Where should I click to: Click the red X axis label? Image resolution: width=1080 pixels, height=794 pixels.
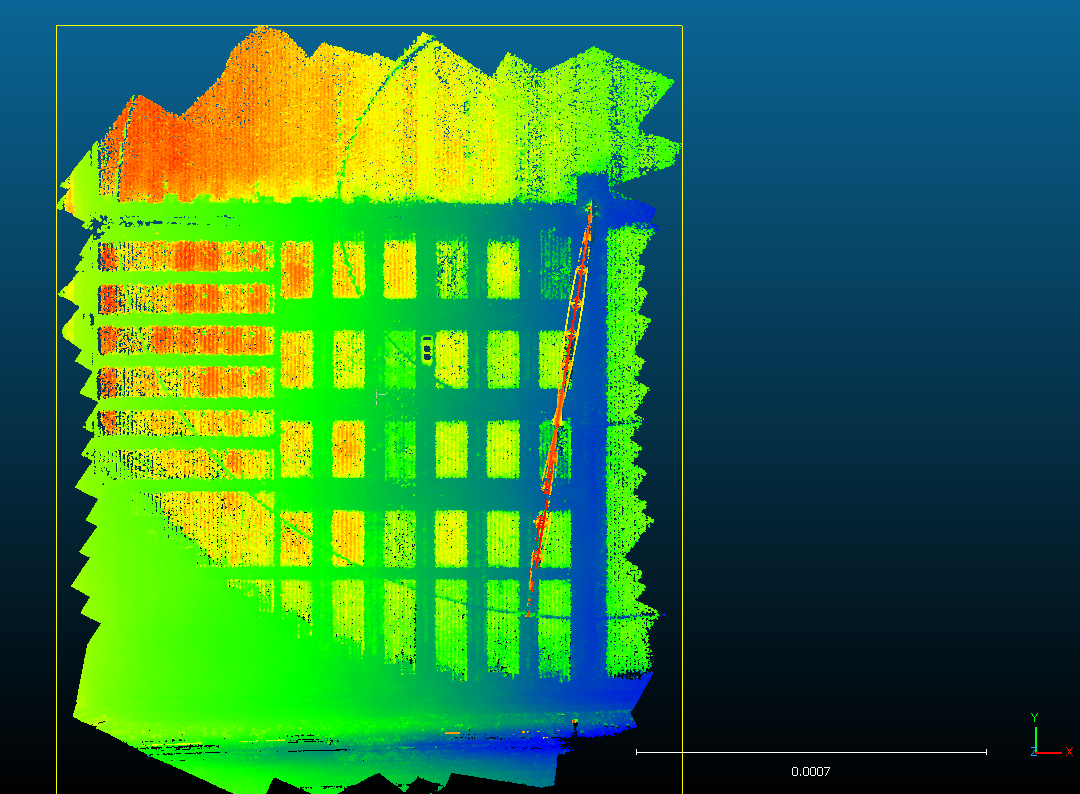tap(1069, 752)
